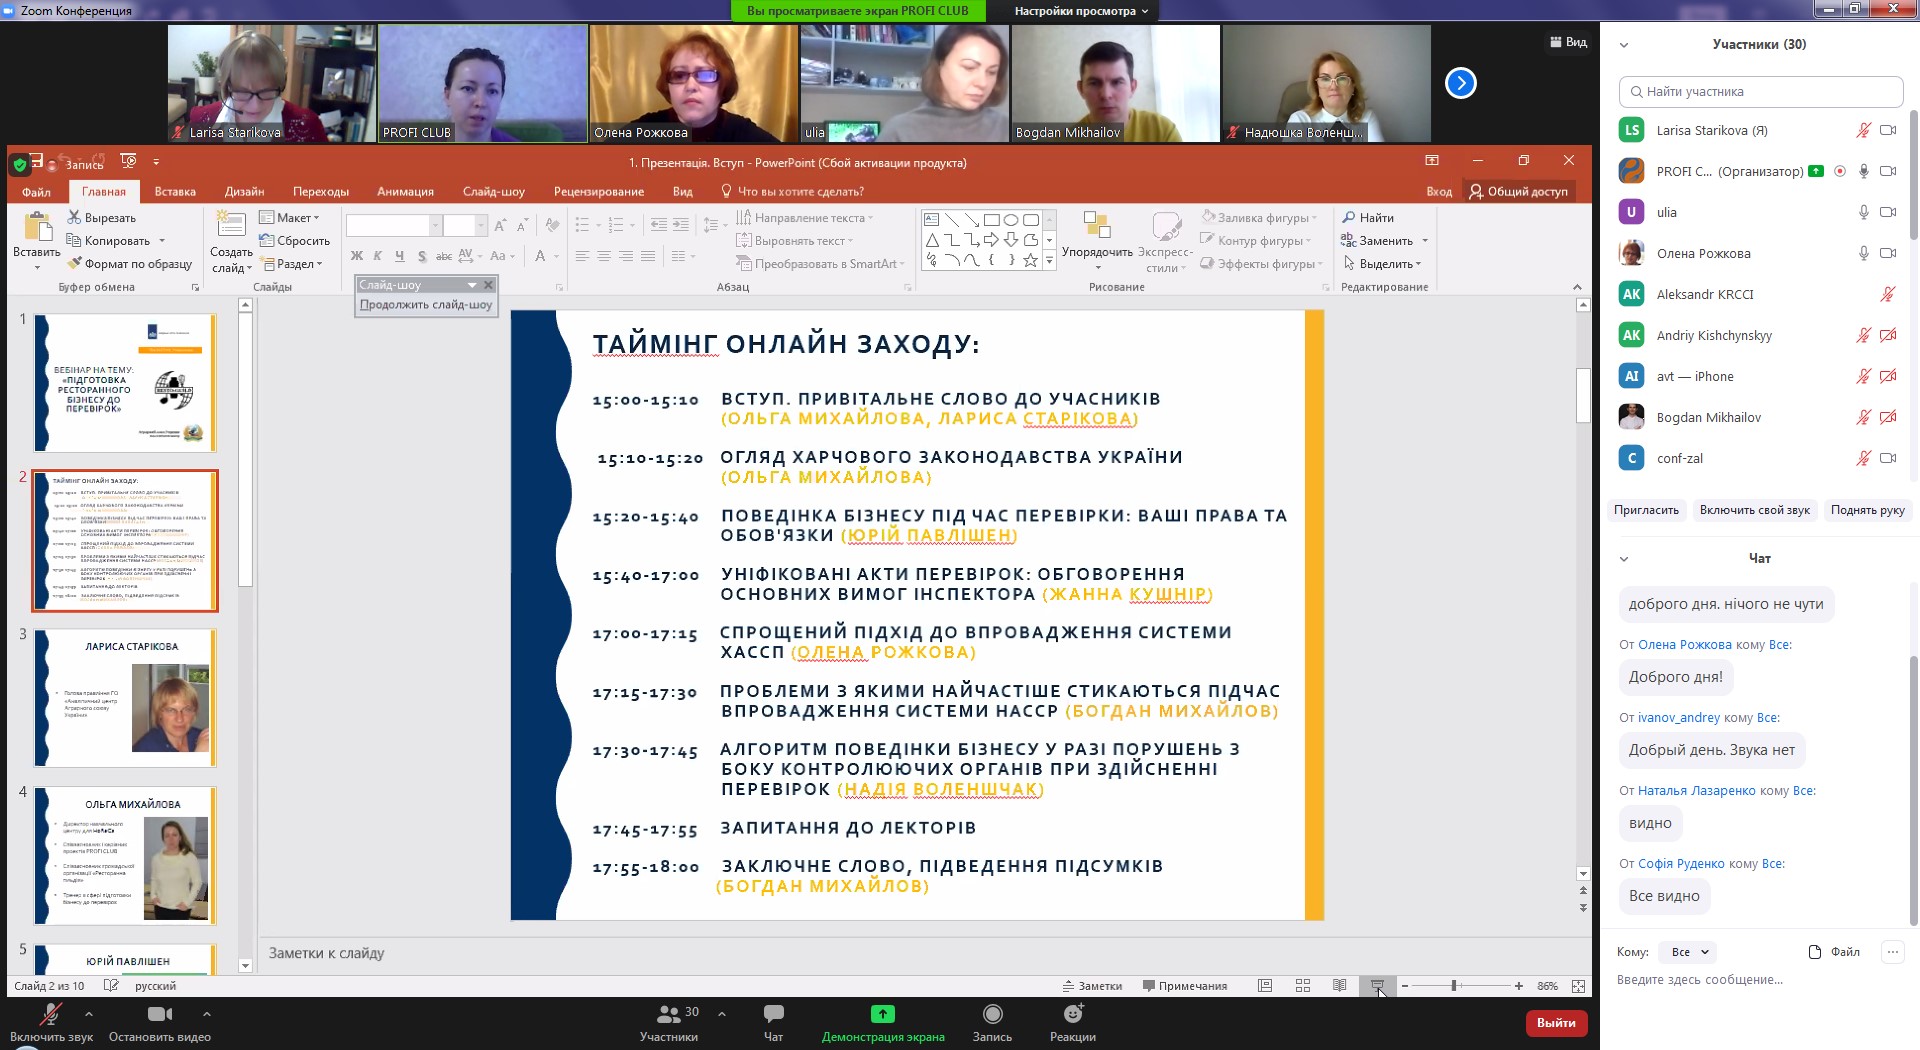Open the Макет layout dropdown
This screenshot has height=1050, width=1920.
pos(290,217)
